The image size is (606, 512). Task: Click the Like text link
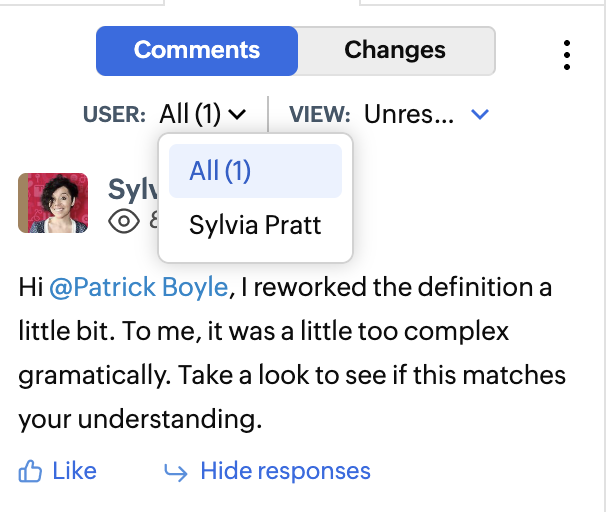tap(74, 471)
